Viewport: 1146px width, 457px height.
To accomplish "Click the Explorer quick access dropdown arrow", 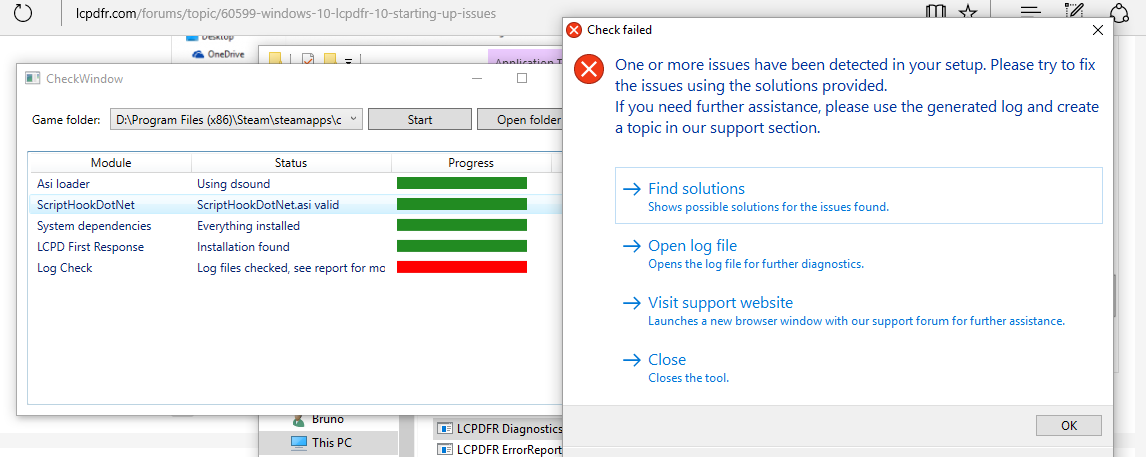I will point(349,61).
